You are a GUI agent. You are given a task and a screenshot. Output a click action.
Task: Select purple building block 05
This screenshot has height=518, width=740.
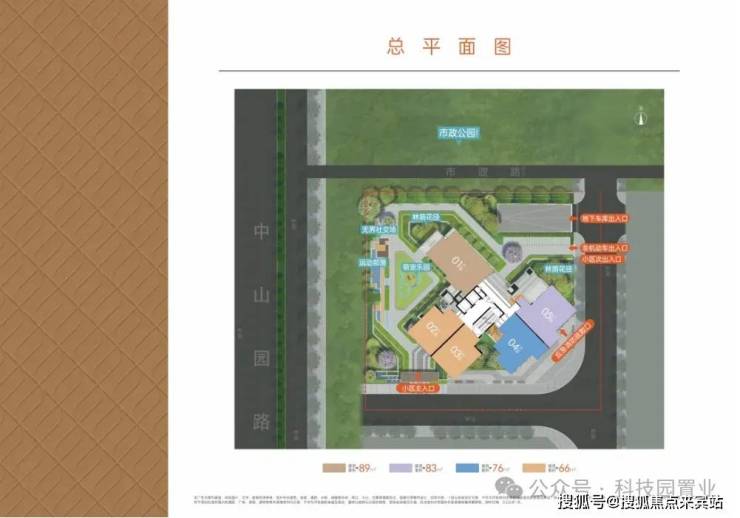point(547,316)
